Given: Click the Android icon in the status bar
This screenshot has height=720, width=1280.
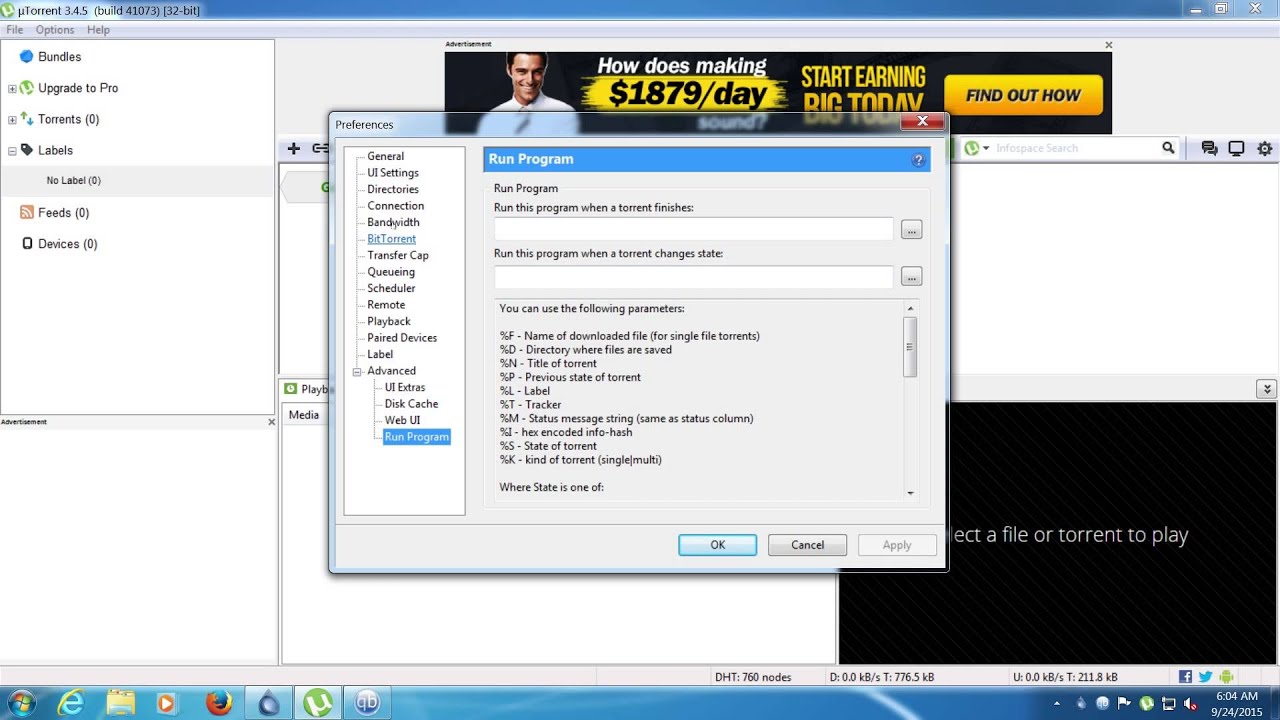Looking at the screenshot, I should tap(1227, 677).
